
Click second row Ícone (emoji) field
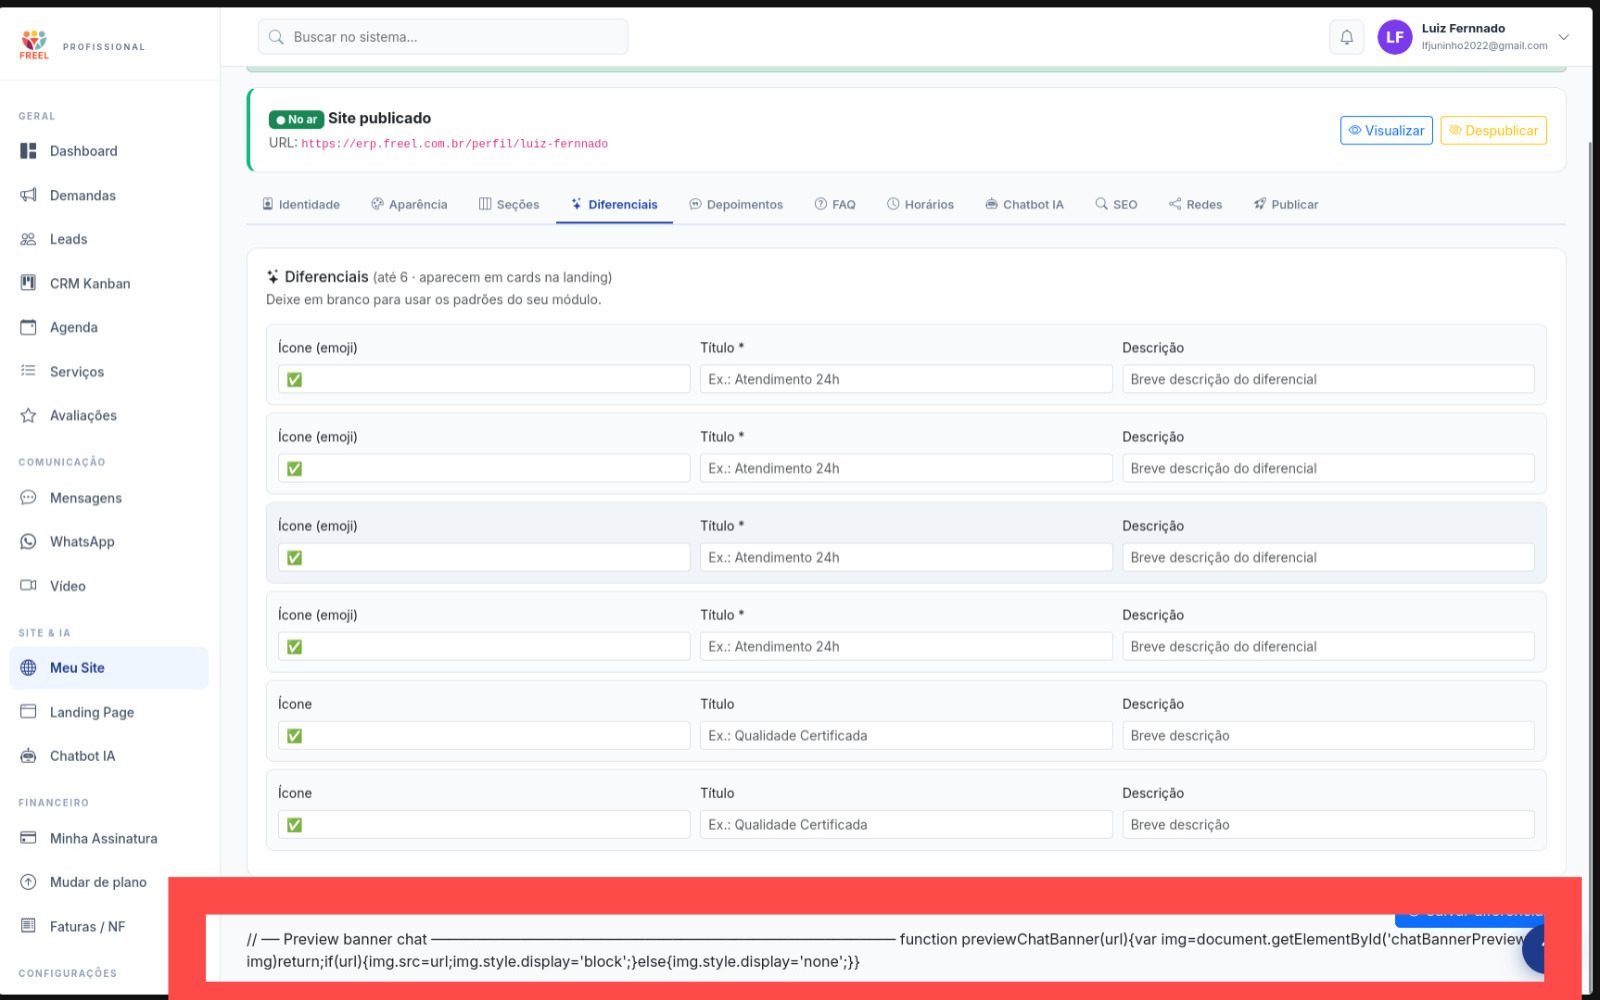point(484,468)
